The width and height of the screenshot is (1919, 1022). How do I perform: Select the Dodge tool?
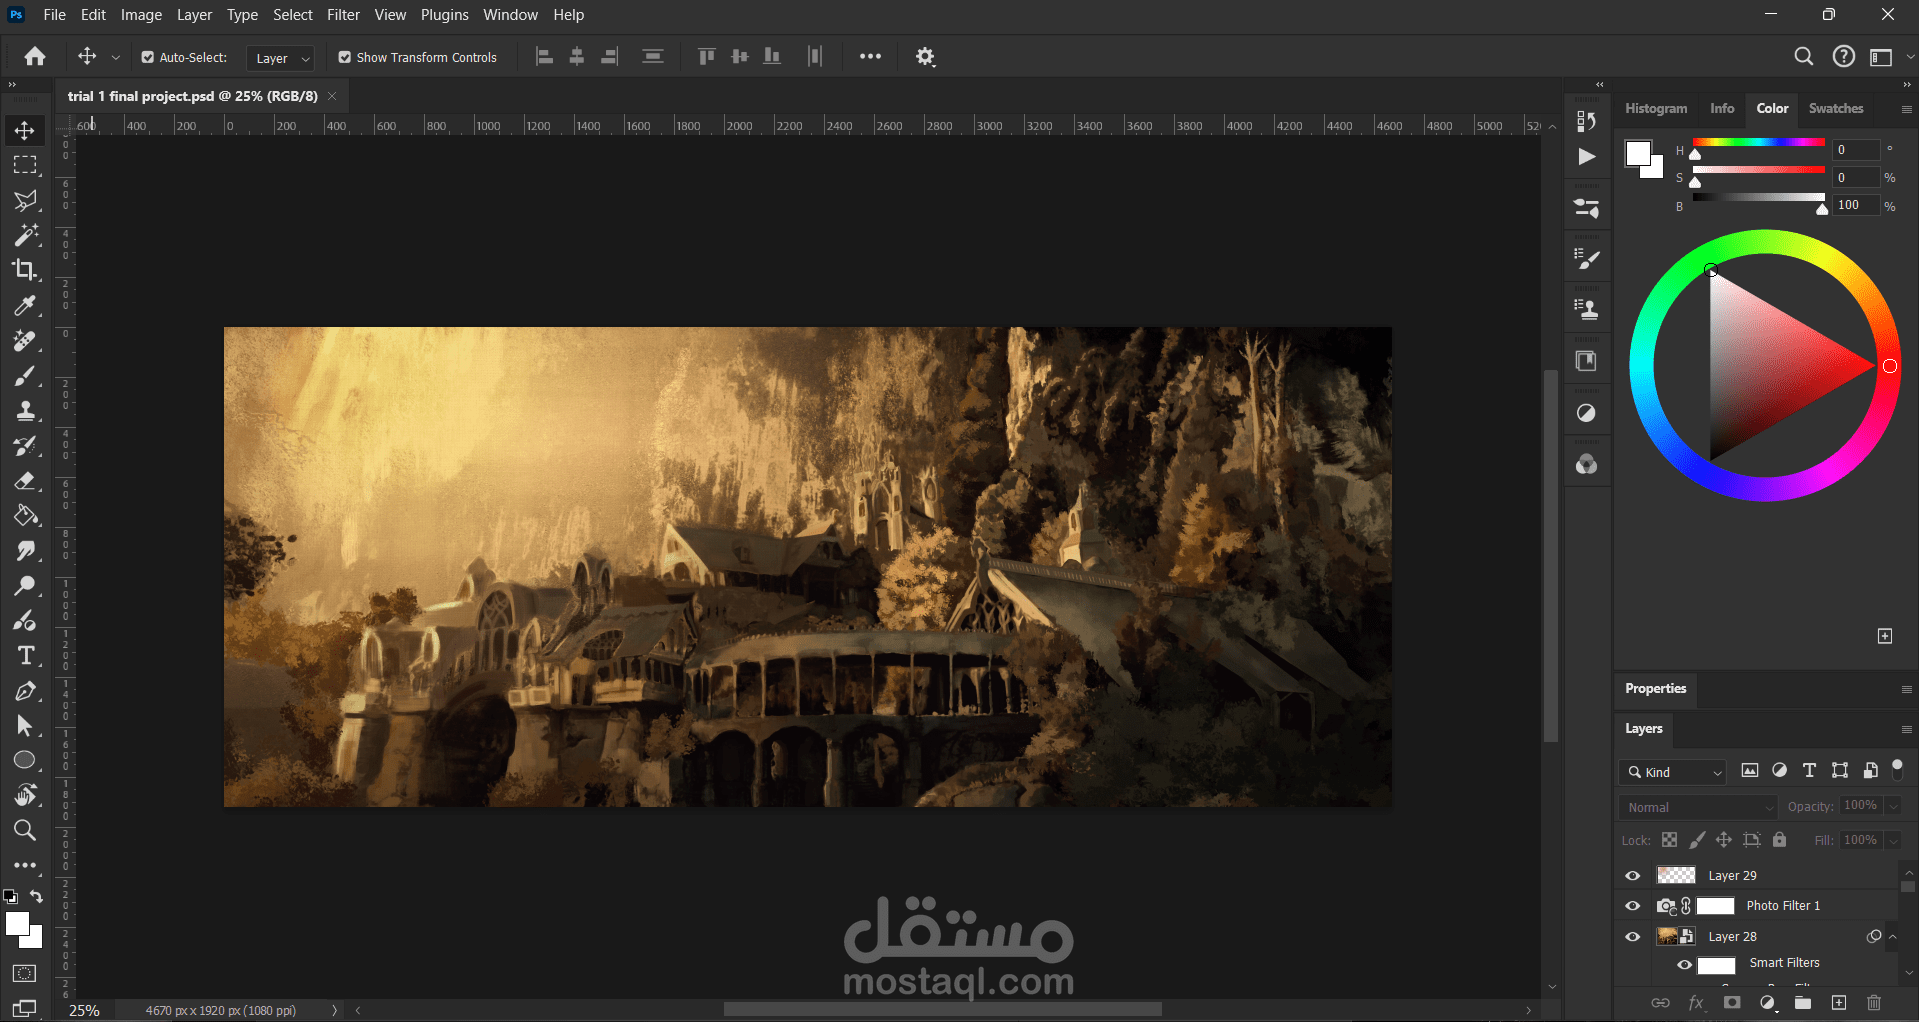pyautogui.click(x=25, y=586)
